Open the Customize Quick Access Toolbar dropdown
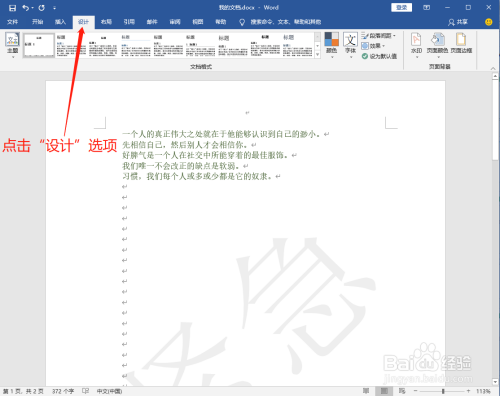 pos(54,8)
